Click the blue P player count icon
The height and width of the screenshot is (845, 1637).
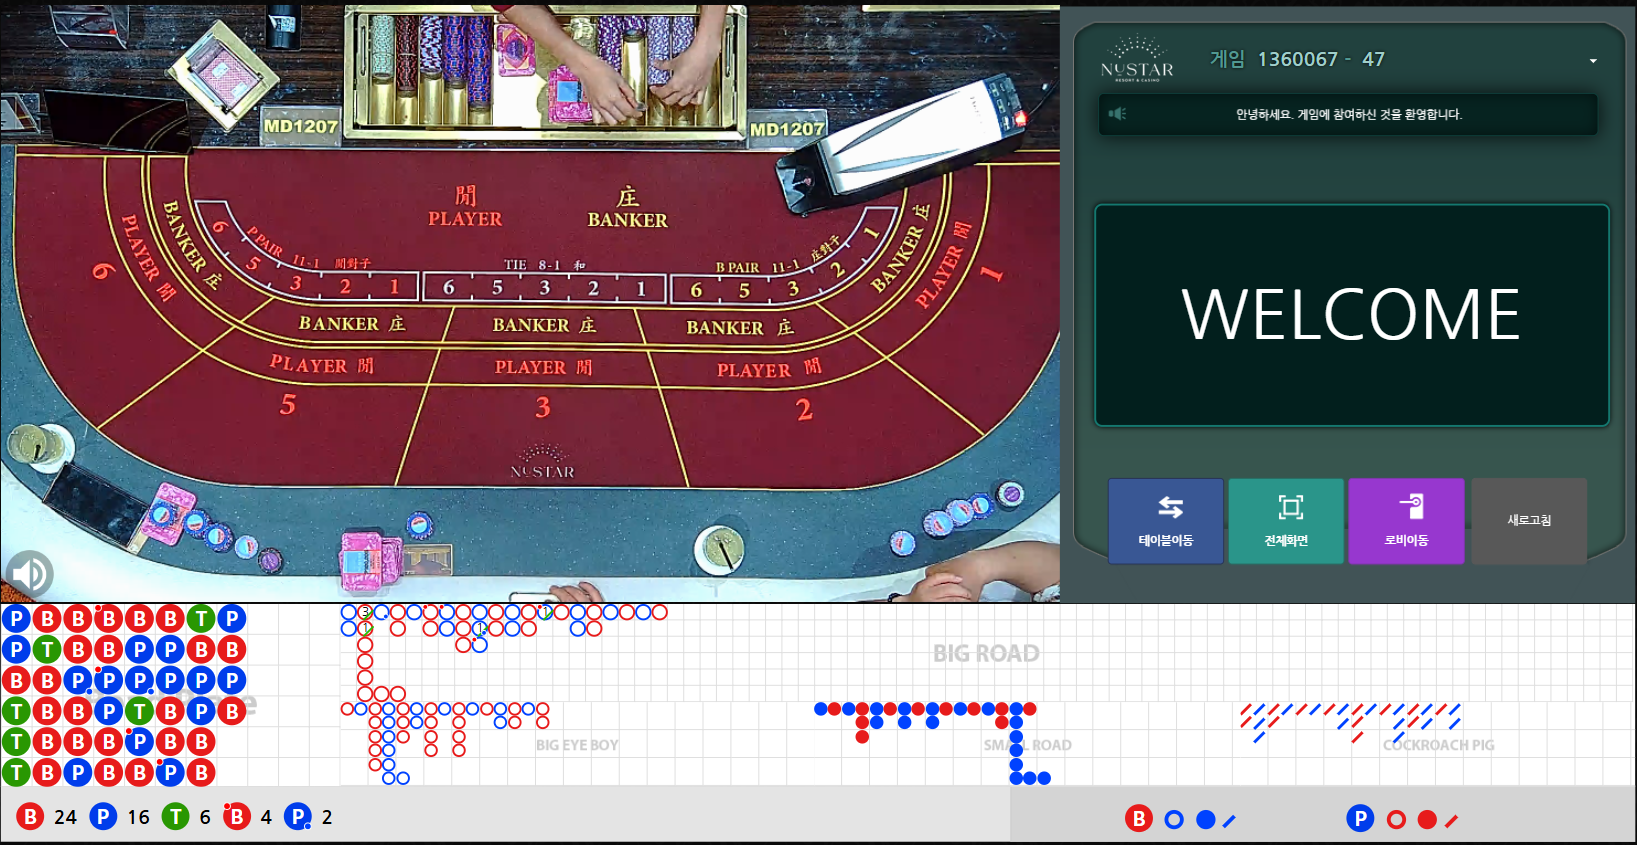[x=103, y=817]
